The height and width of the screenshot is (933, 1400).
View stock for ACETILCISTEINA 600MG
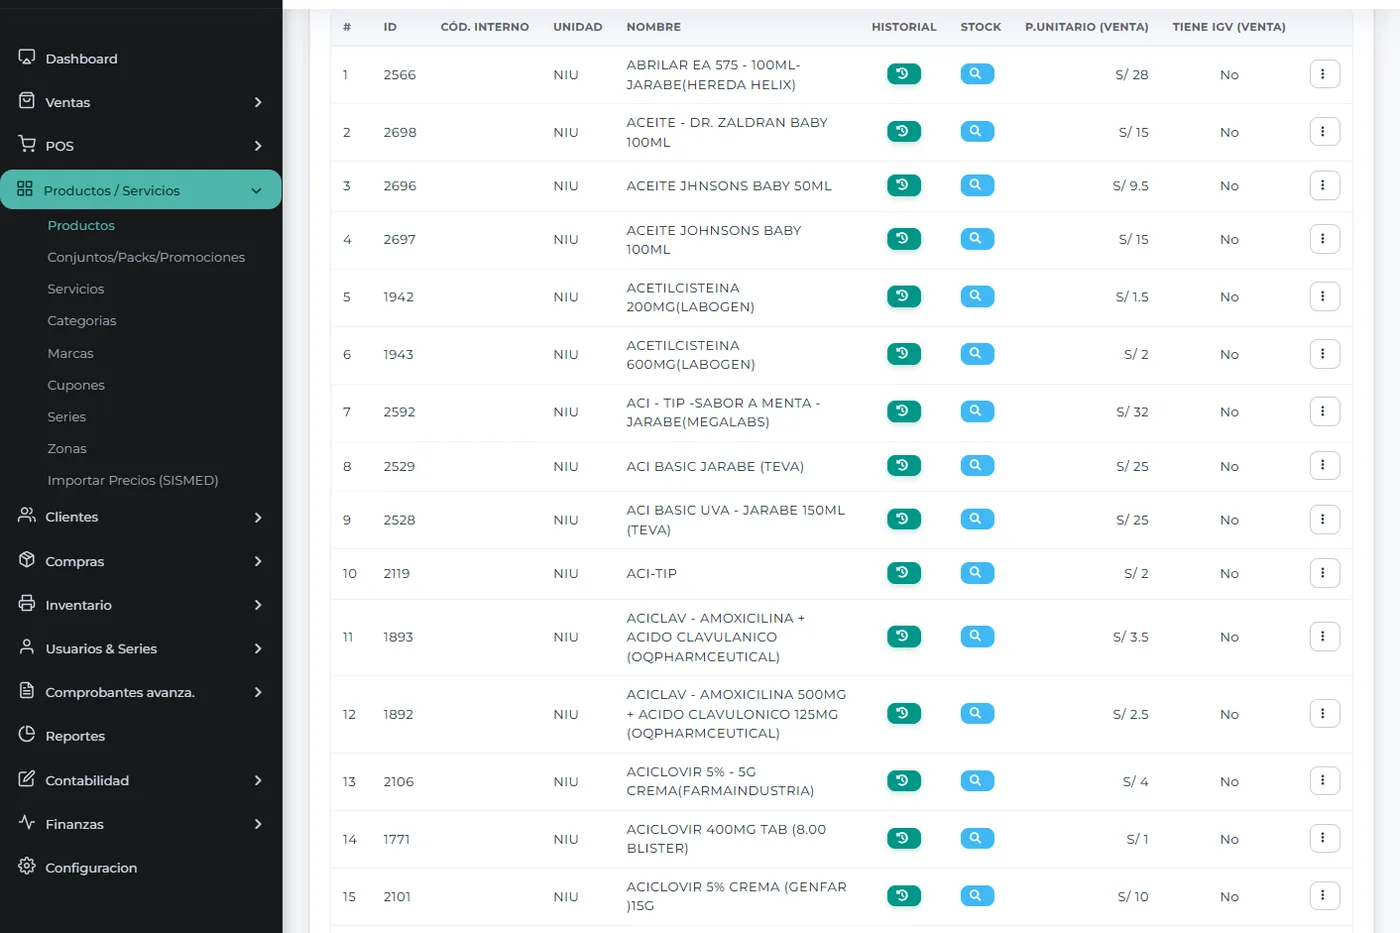coord(976,354)
